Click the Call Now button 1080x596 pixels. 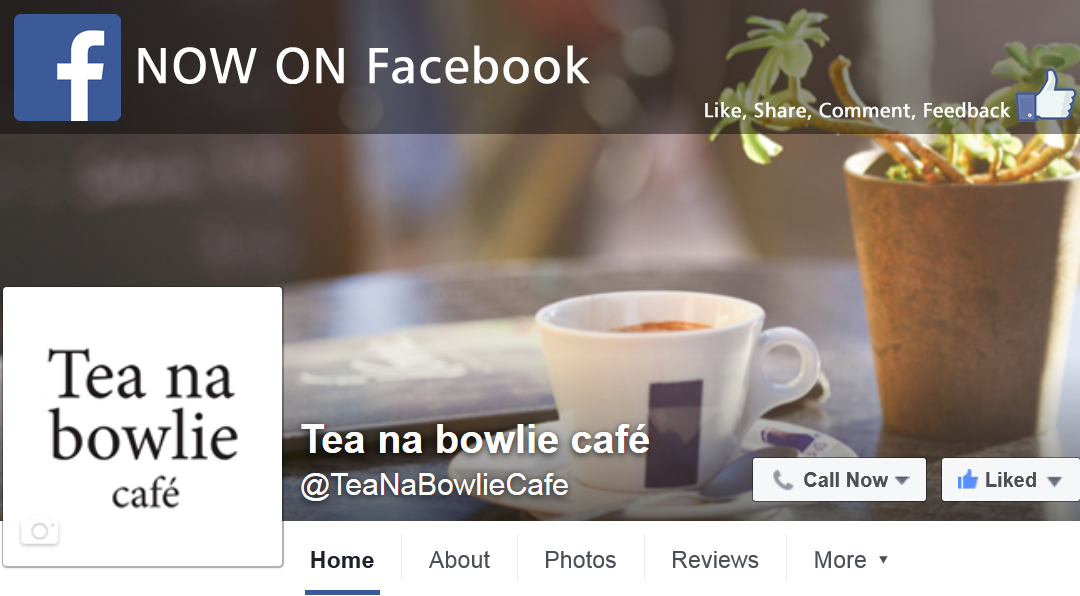(x=840, y=480)
